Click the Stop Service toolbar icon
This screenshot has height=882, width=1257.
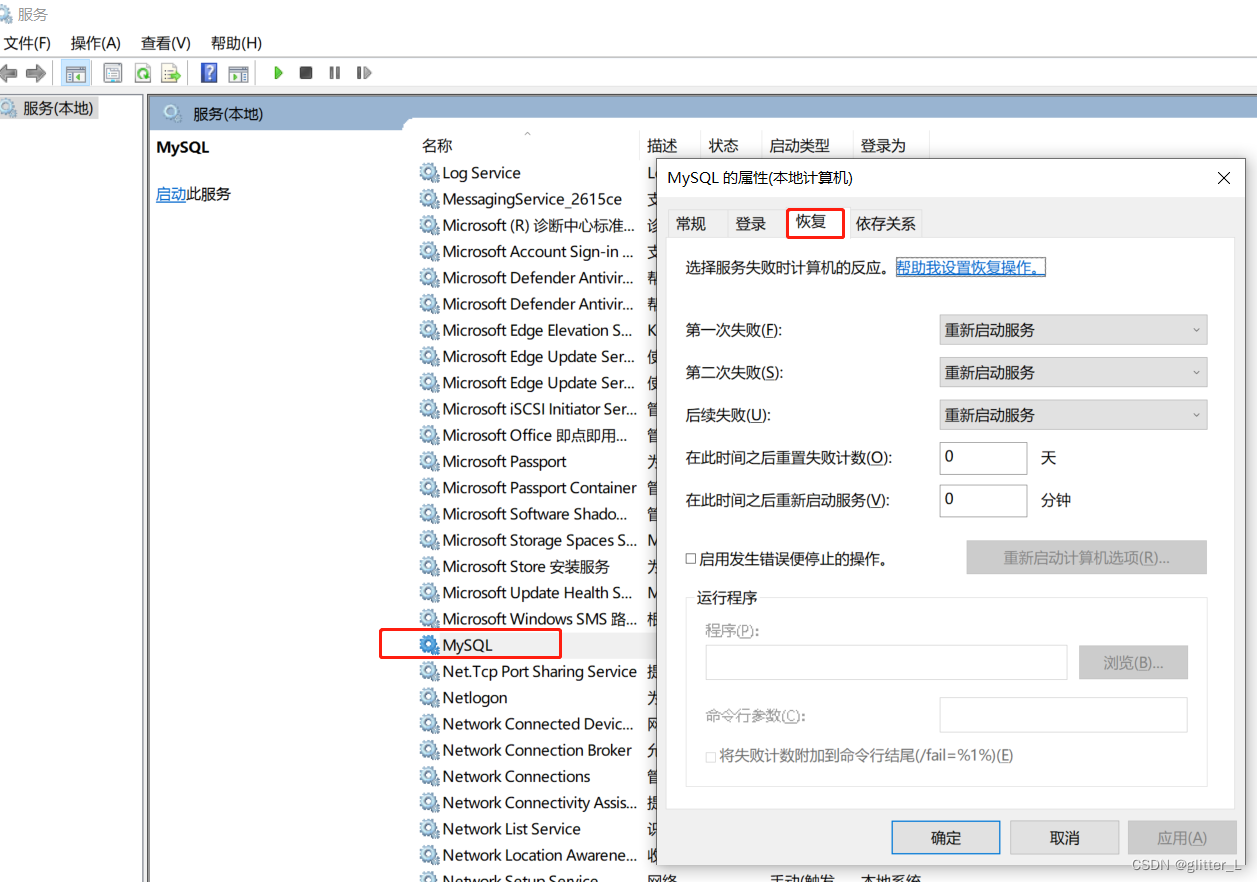coord(306,73)
